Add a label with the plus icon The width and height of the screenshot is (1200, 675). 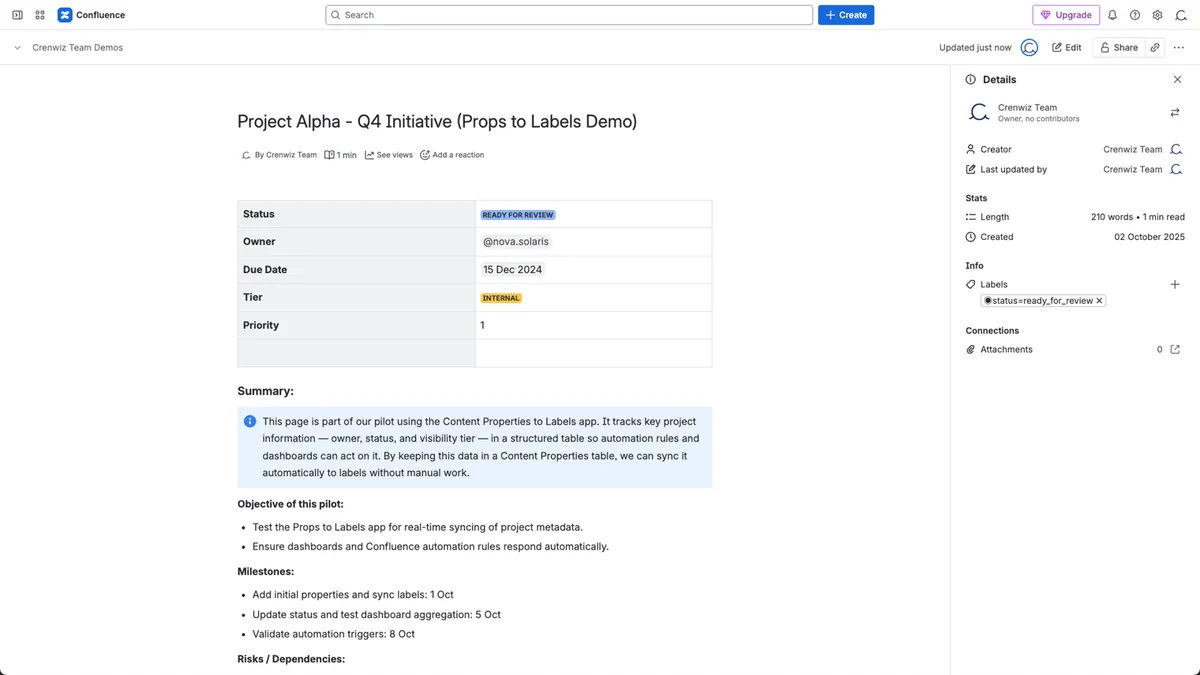(1175, 284)
